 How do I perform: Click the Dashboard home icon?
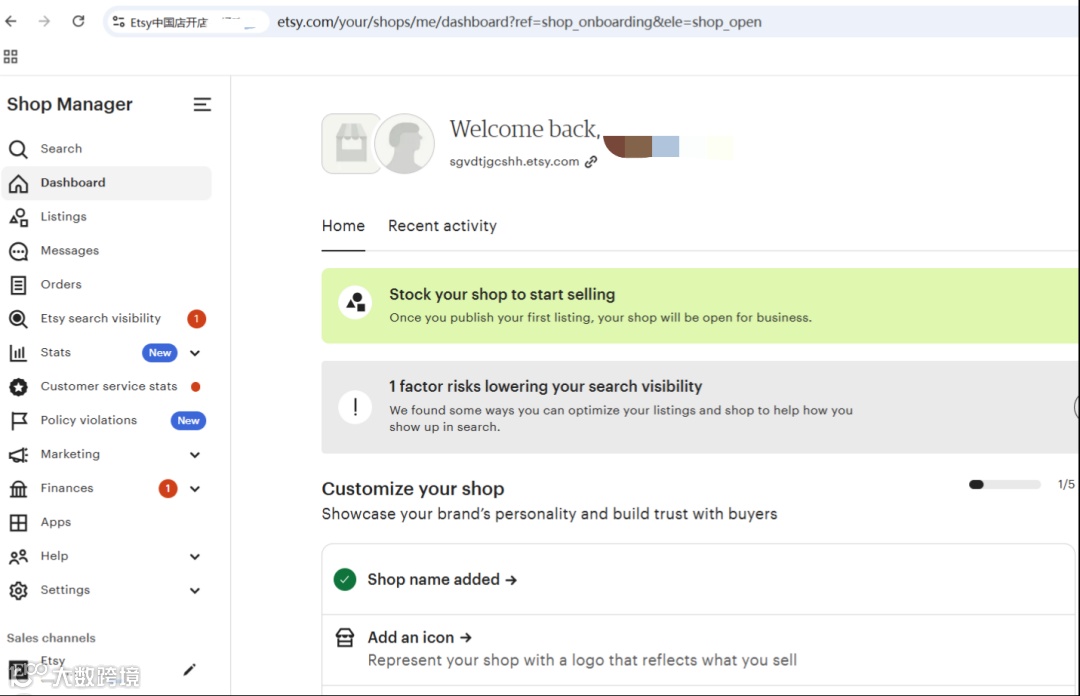pyautogui.click(x=18, y=183)
